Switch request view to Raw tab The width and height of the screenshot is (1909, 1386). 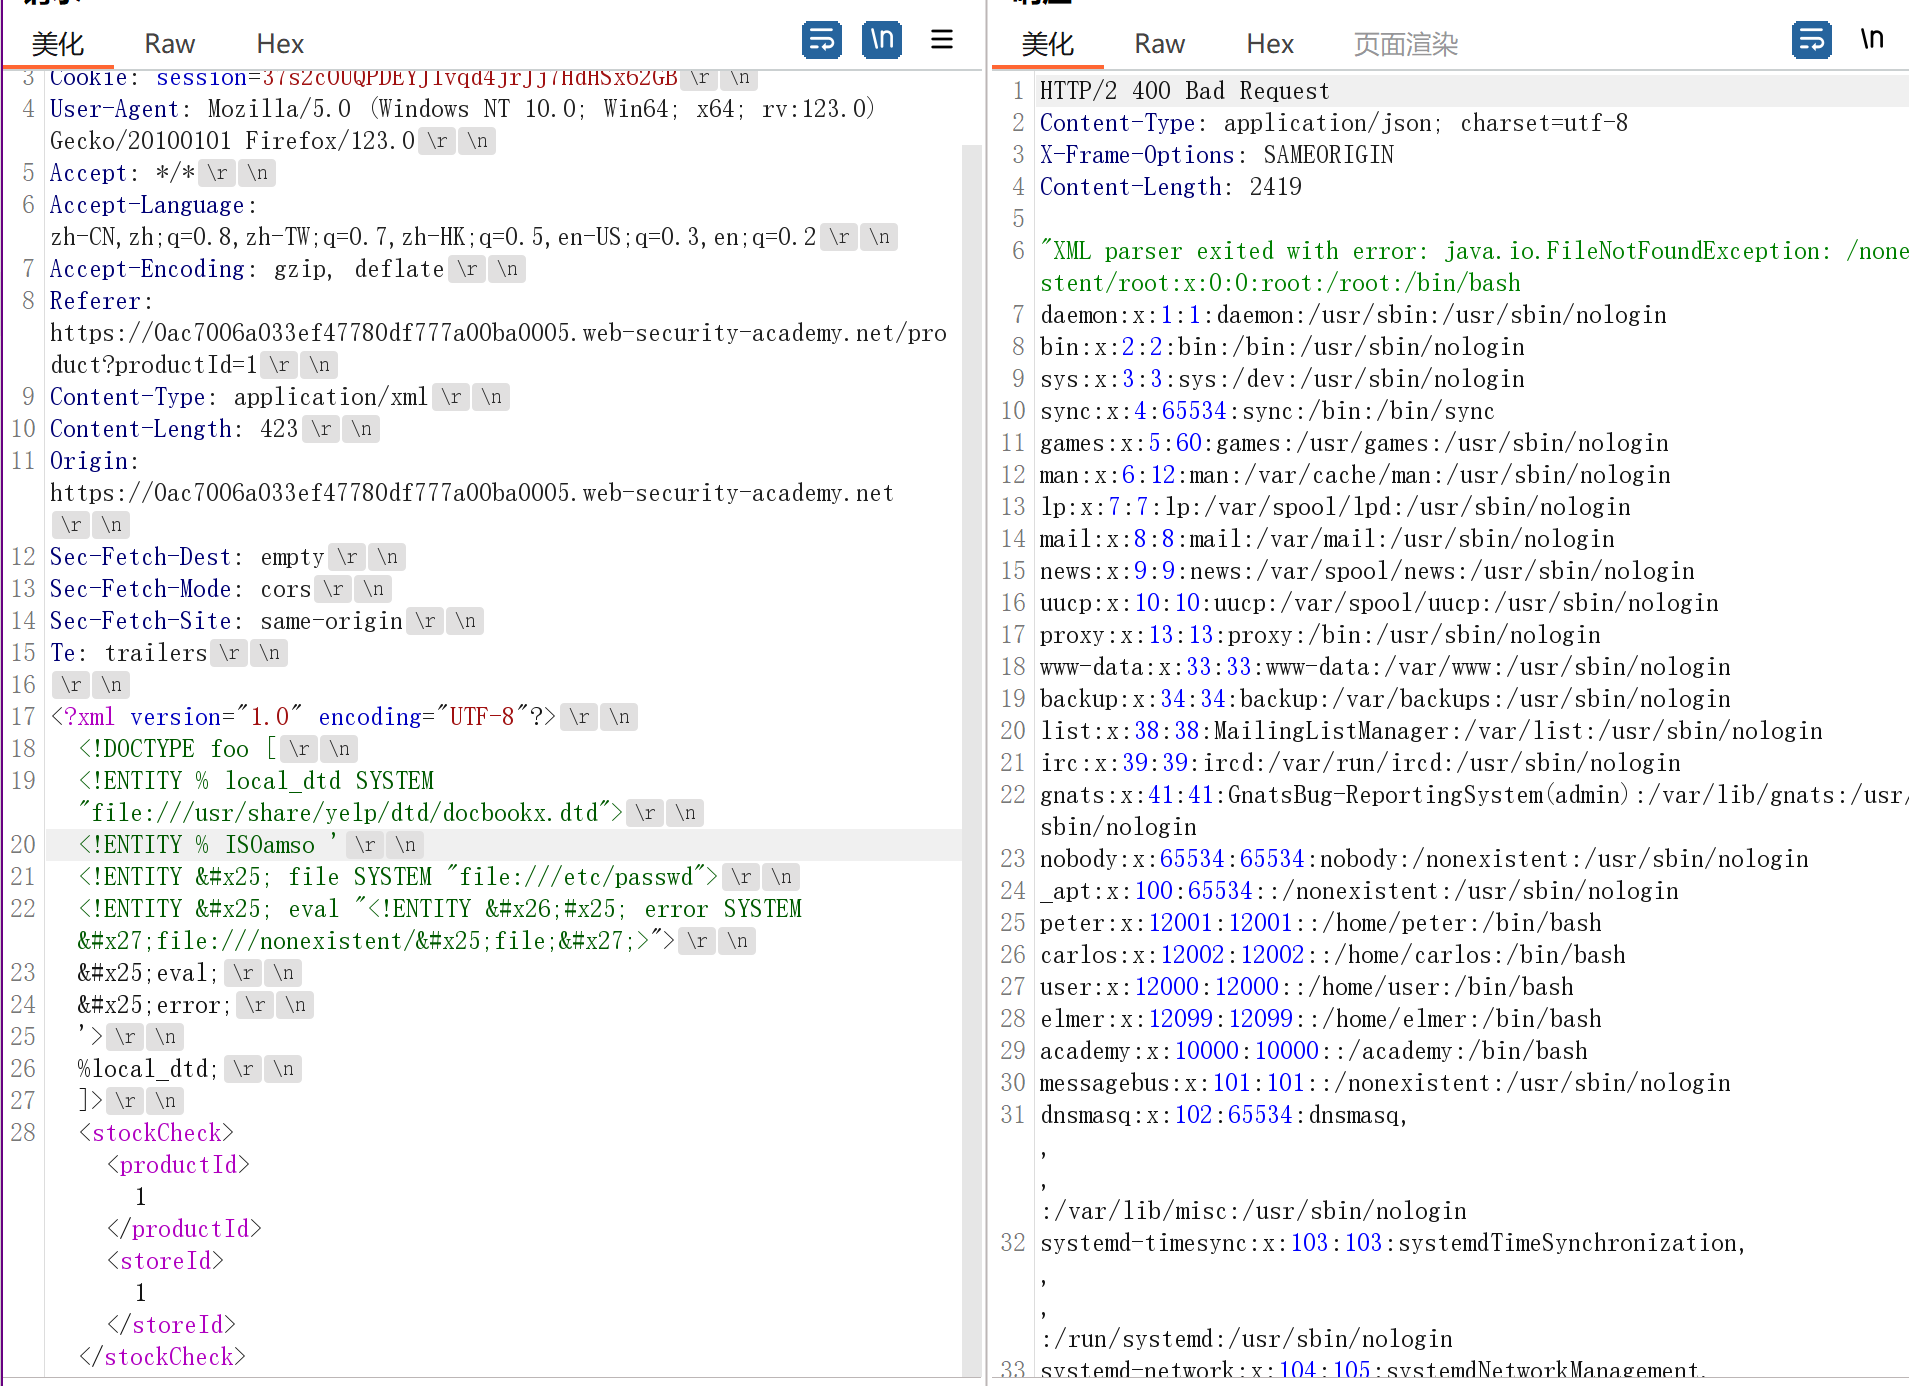pyautogui.click(x=169, y=44)
